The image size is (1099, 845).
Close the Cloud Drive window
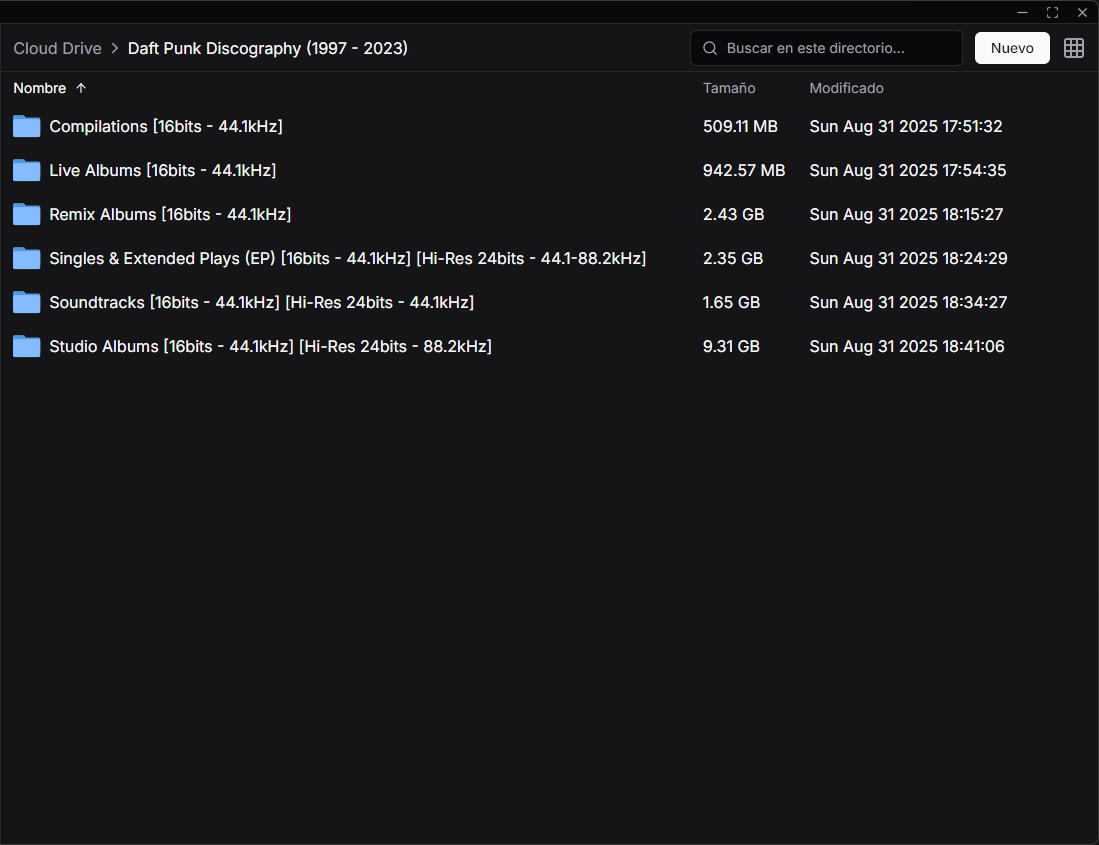(1082, 12)
